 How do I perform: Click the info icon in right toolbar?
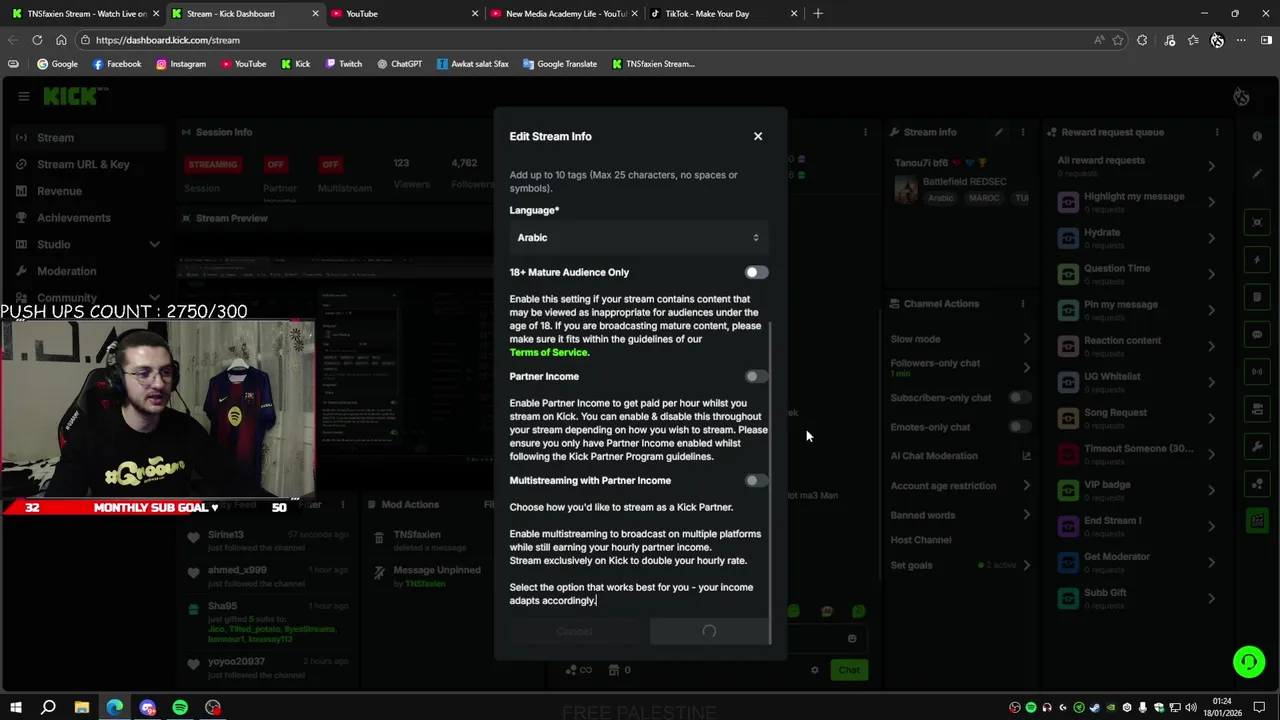tap(1257, 136)
